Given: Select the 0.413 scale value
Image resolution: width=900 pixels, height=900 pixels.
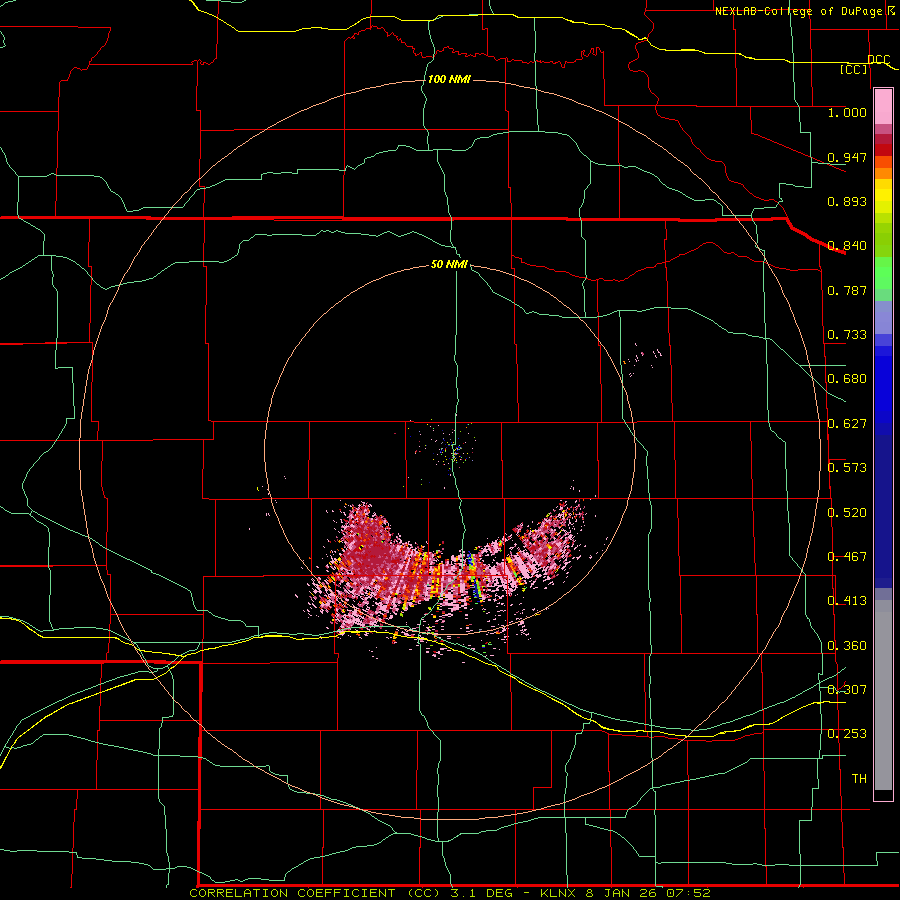Looking at the screenshot, I should click(x=847, y=601).
